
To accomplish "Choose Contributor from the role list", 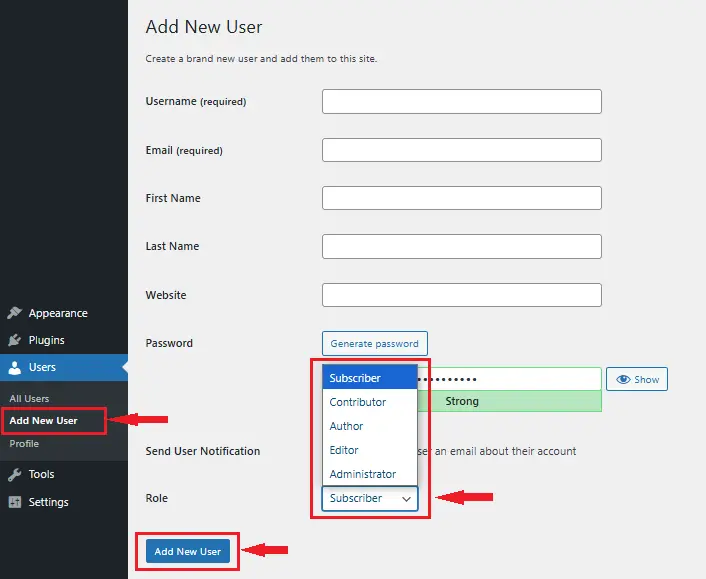I will click(368, 402).
